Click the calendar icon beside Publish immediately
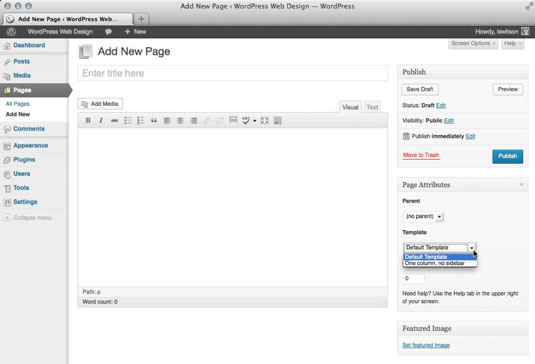Screen dimensions: 535x364 [406, 136]
